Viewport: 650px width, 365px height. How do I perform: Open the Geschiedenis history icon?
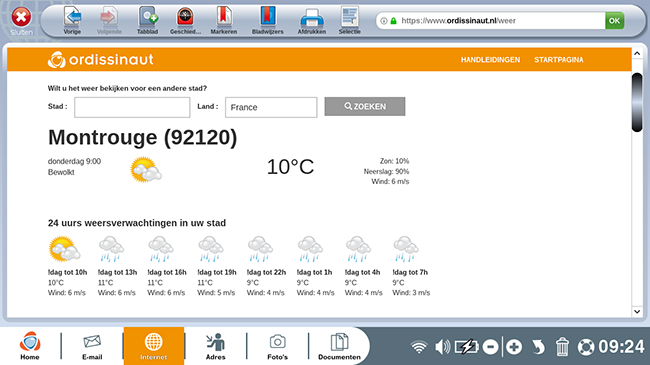(x=185, y=17)
